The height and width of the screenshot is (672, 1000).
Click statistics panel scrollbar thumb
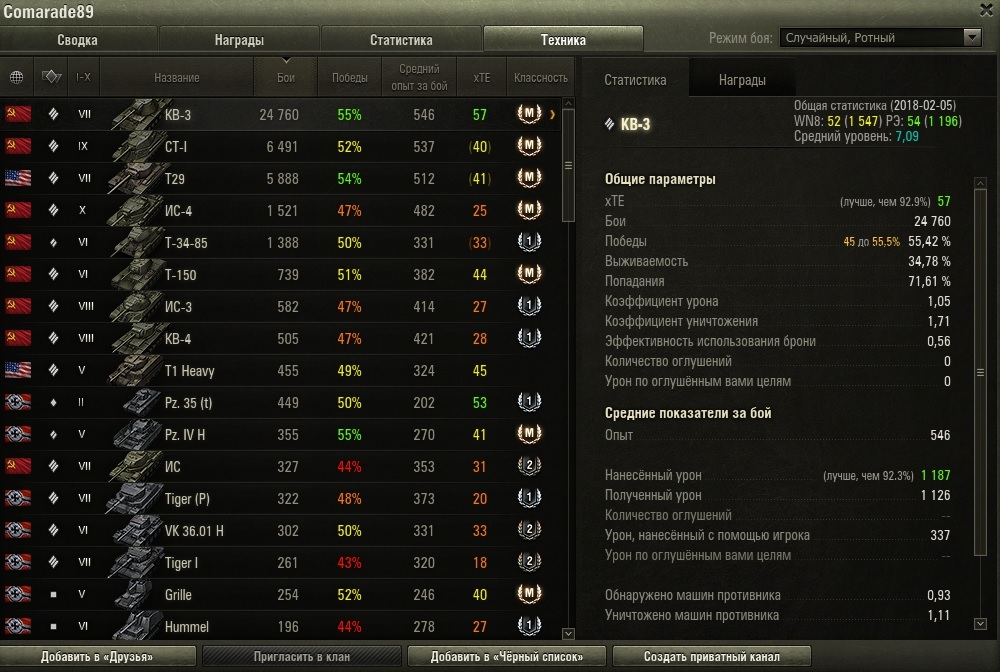pyautogui.click(x=980, y=372)
